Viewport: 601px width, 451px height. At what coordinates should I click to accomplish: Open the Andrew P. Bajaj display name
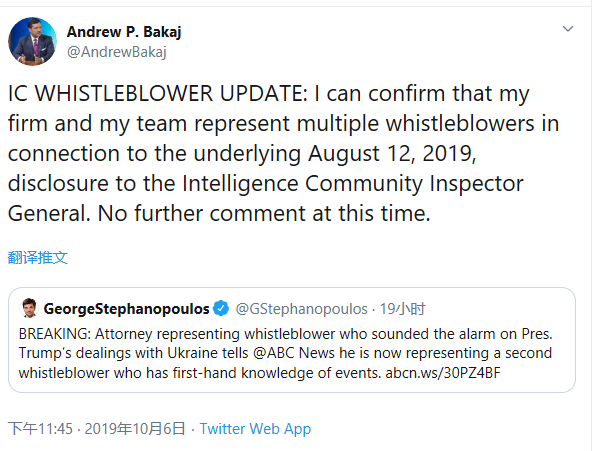pyautogui.click(x=123, y=31)
